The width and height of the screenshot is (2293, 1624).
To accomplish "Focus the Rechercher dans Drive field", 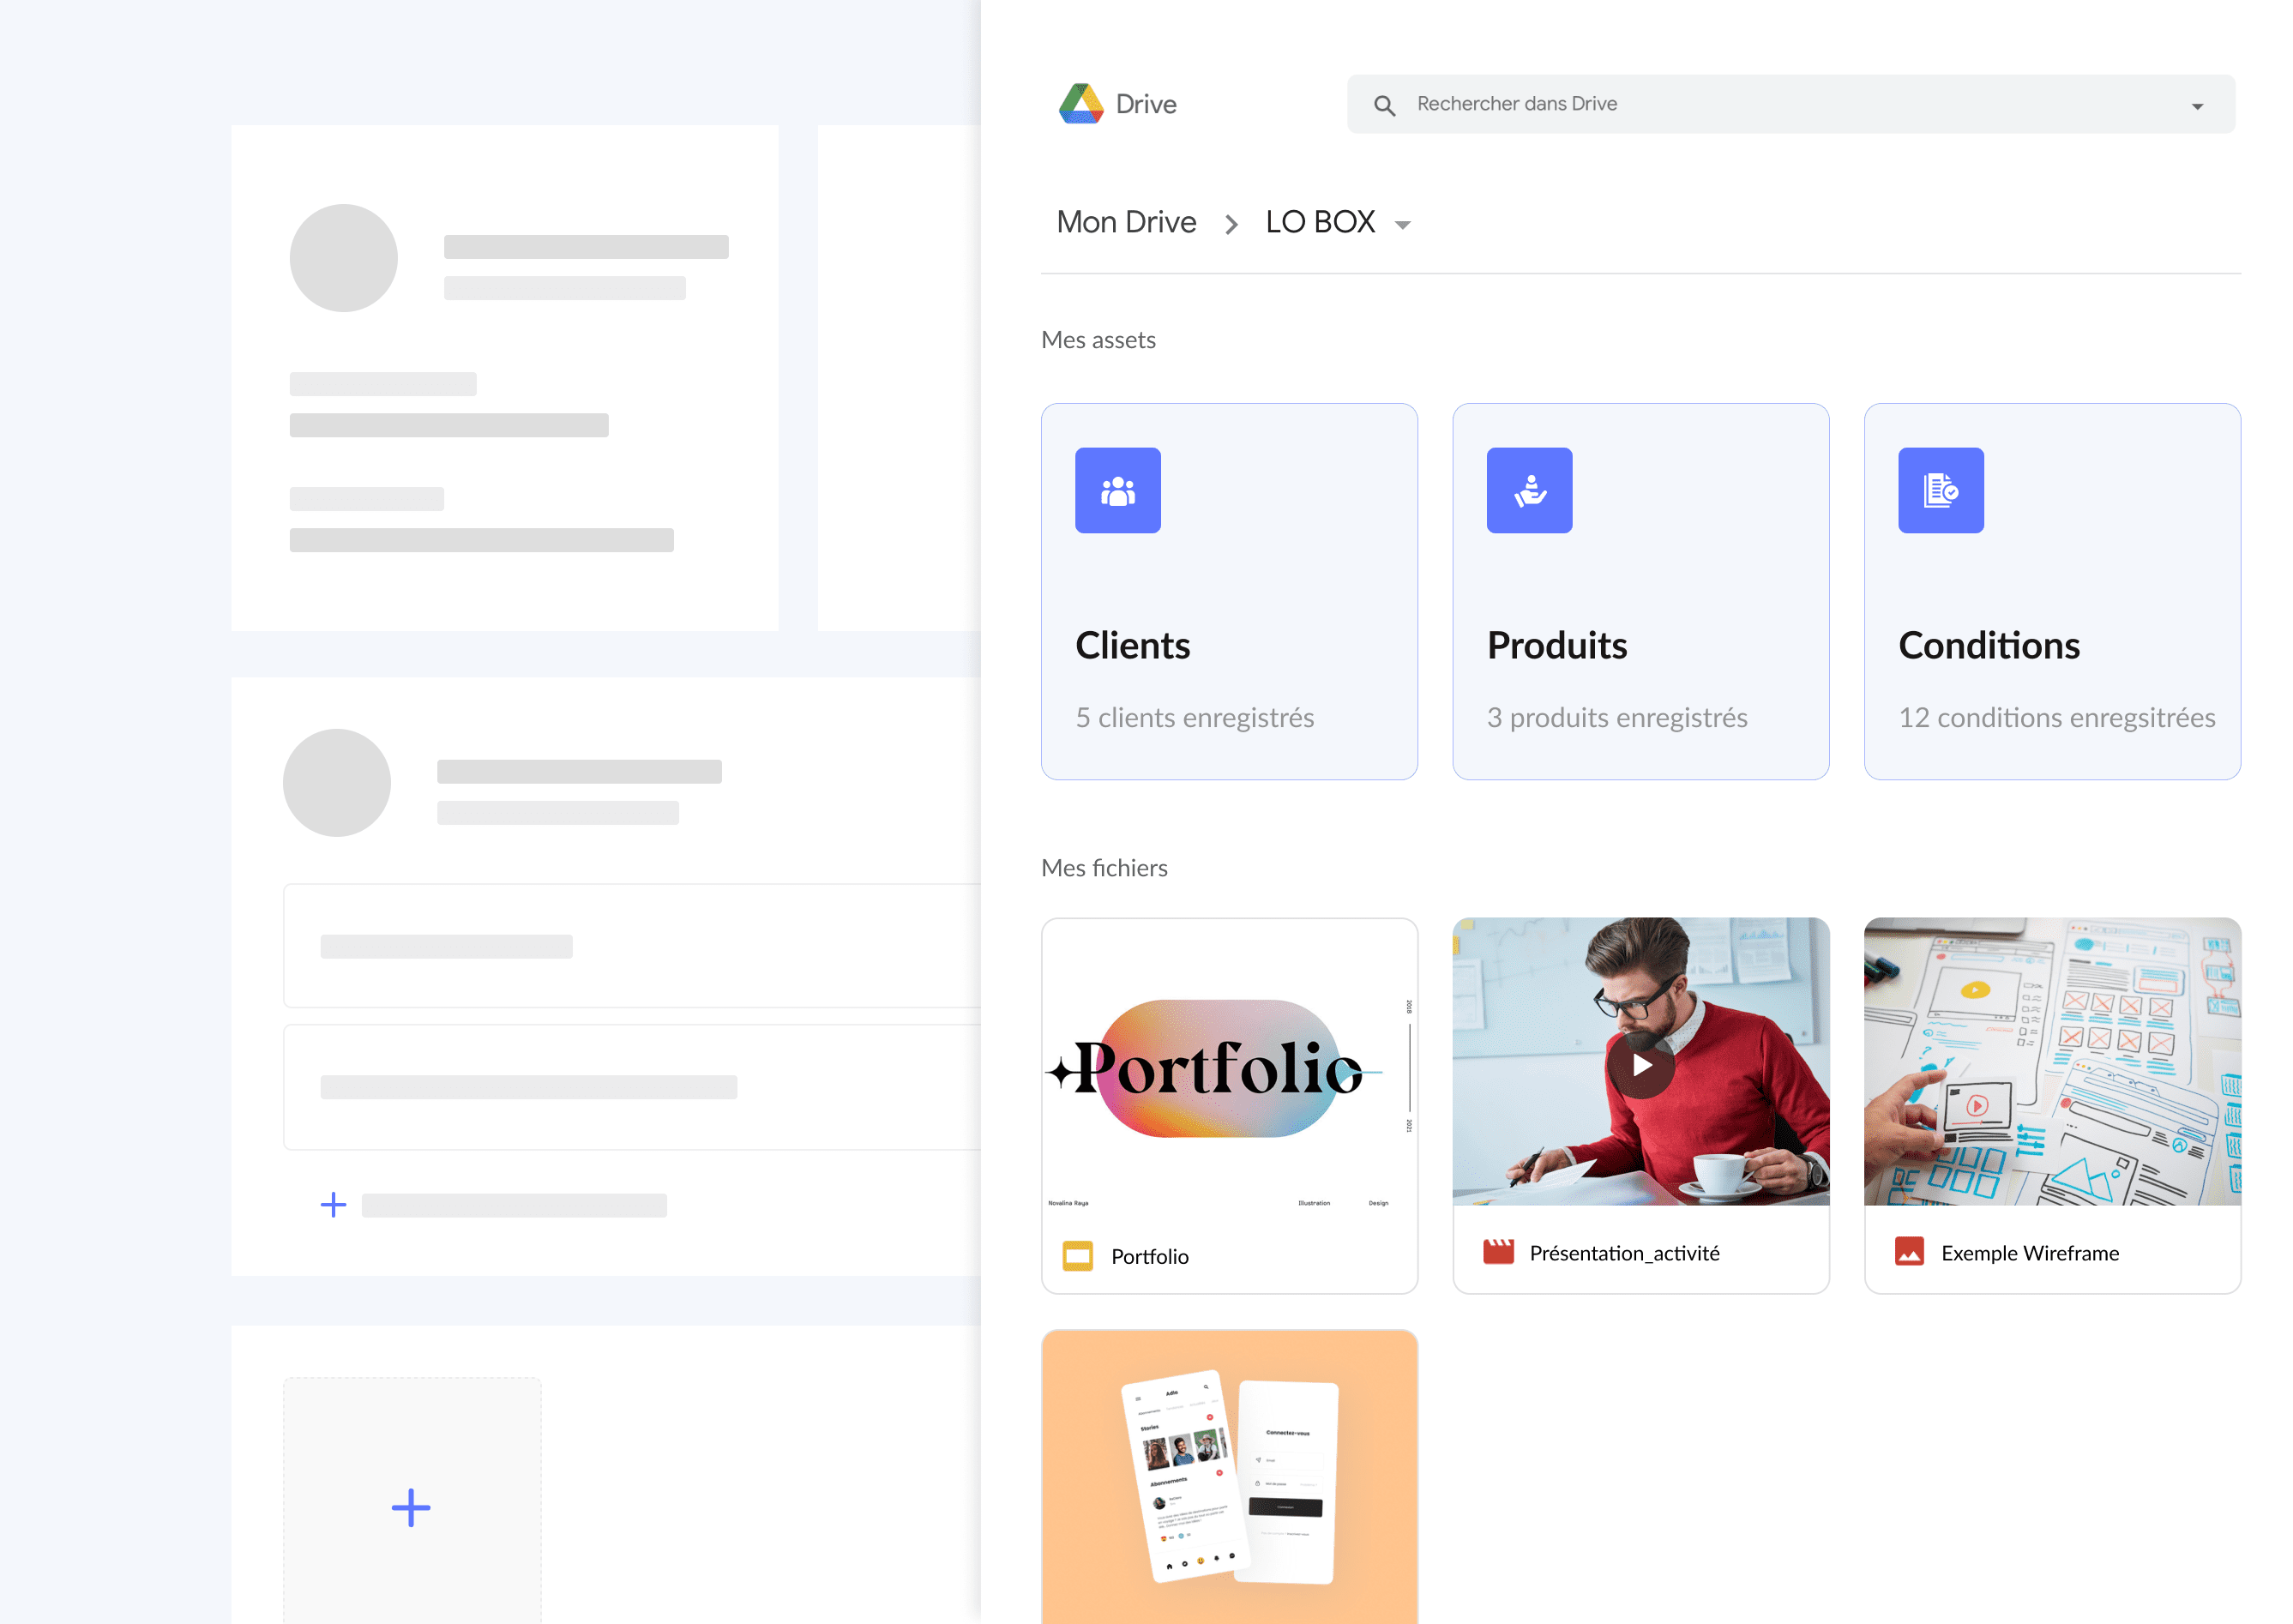I will click(1790, 104).
